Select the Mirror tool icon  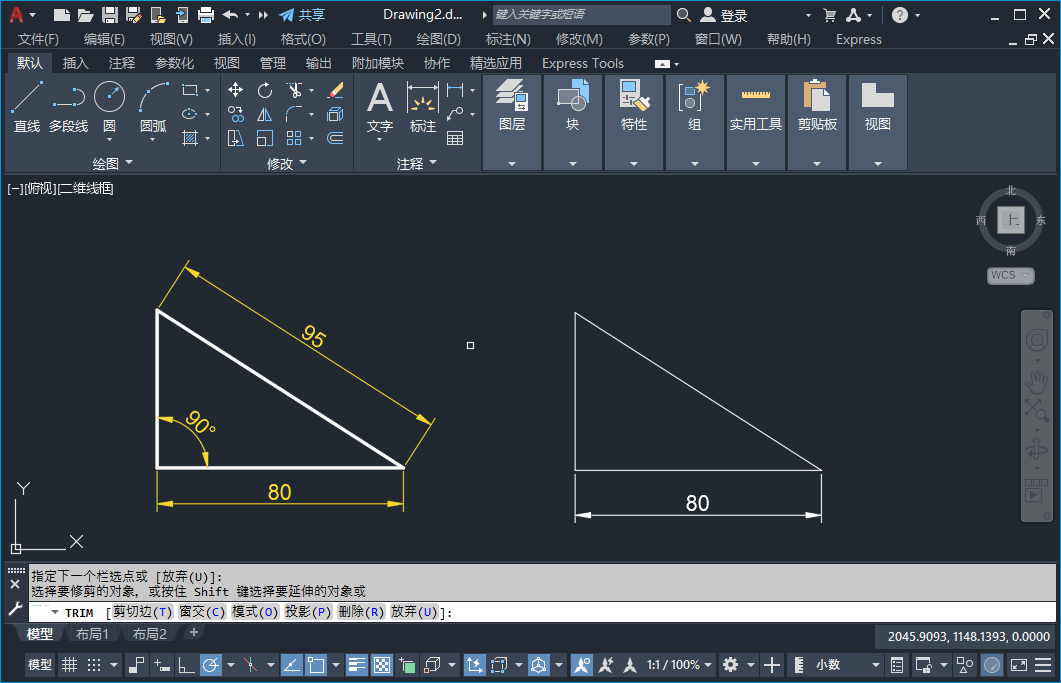pyautogui.click(x=265, y=114)
